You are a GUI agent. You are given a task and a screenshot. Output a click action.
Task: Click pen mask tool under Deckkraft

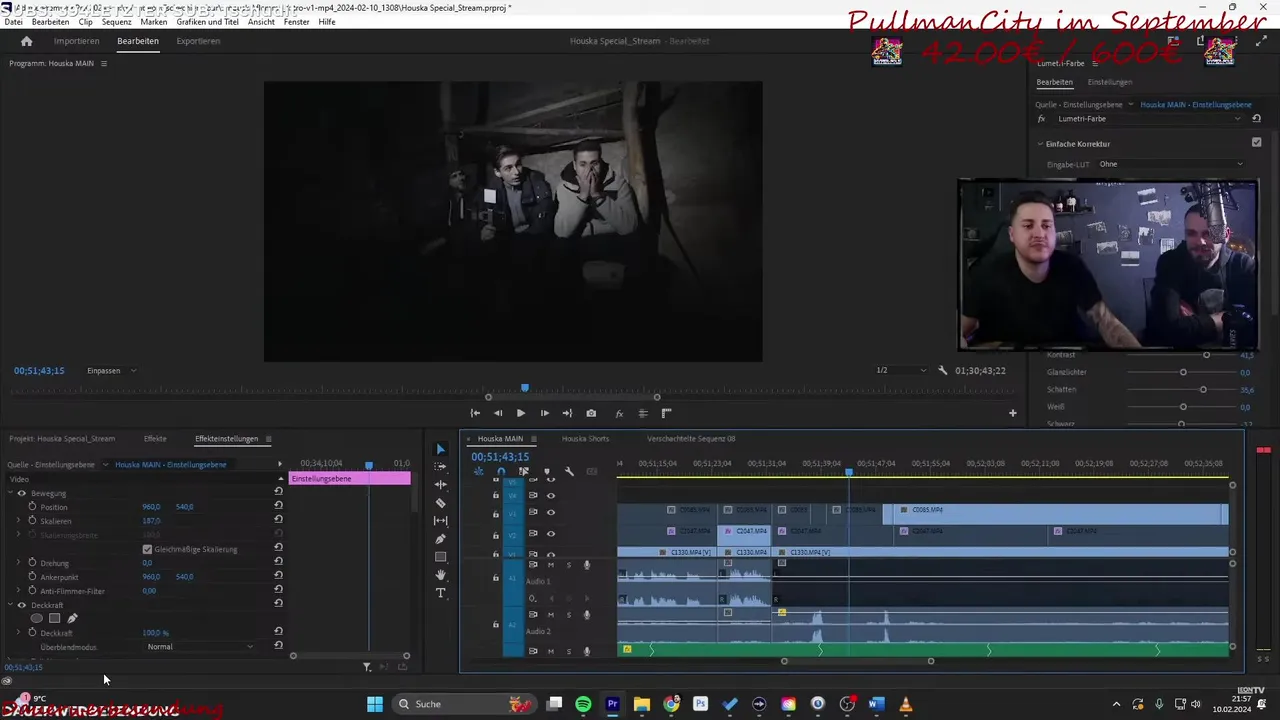tap(72, 619)
